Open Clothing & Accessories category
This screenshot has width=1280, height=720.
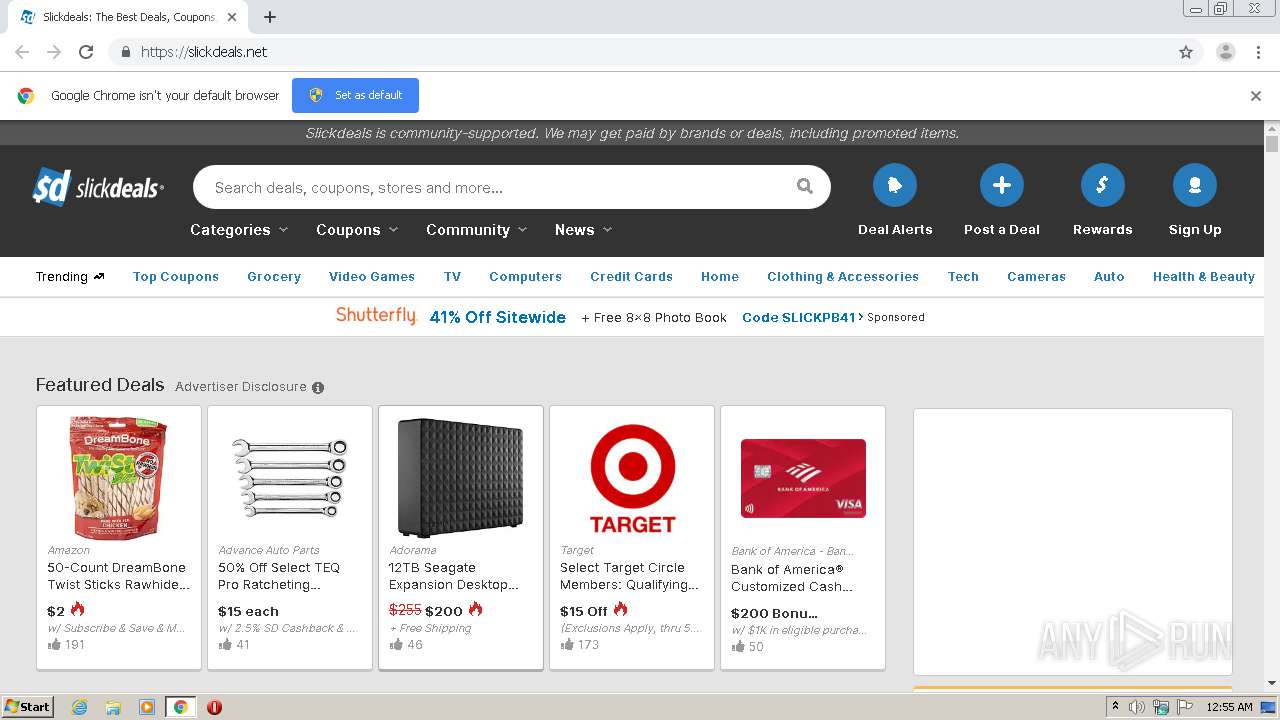[843, 277]
